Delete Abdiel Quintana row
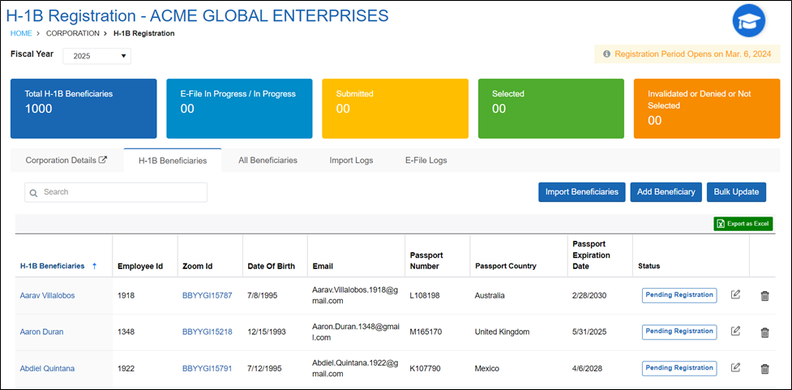Image resolution: width=792 pixels, height=390 pixels. [765, 369]
